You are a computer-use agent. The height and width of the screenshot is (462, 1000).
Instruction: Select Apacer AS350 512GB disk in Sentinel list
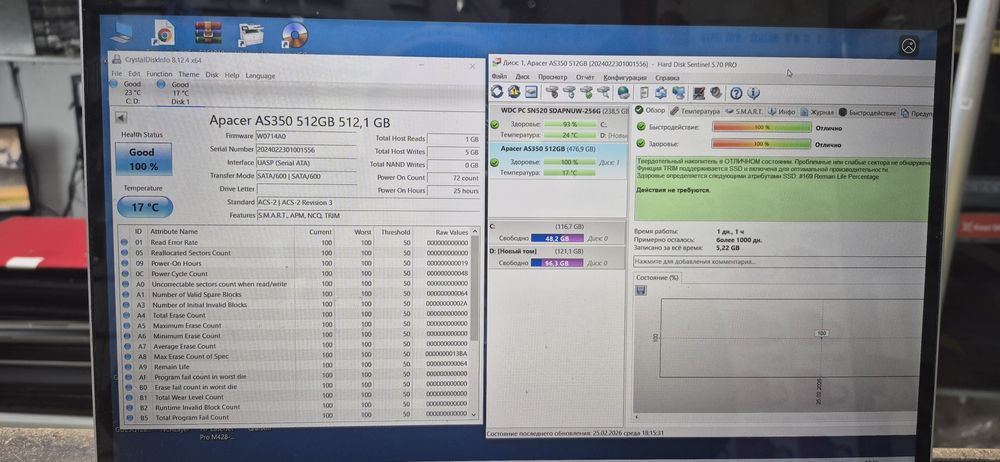[x=558, y=160]
